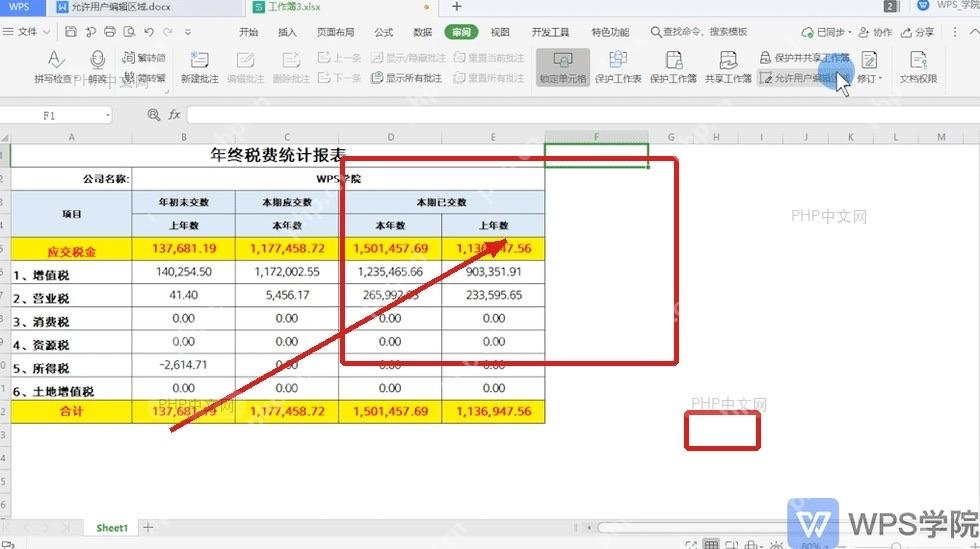Click the command search box (查找命令)

(699, 32)
